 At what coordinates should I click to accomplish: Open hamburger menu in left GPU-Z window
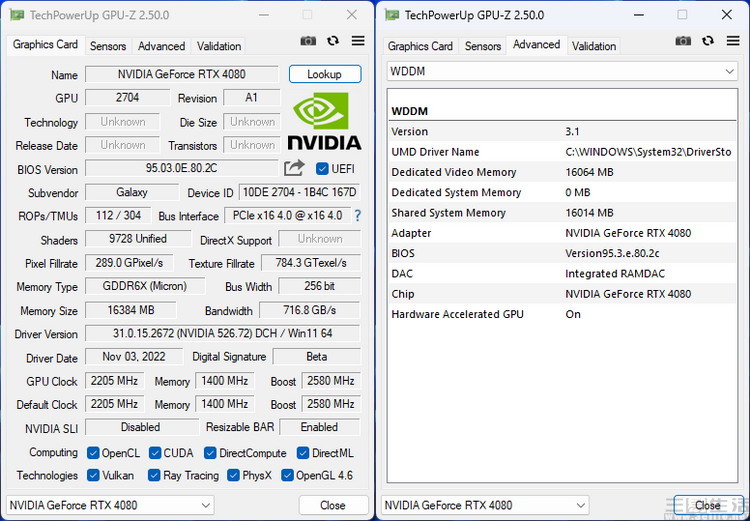coord(358,41)
